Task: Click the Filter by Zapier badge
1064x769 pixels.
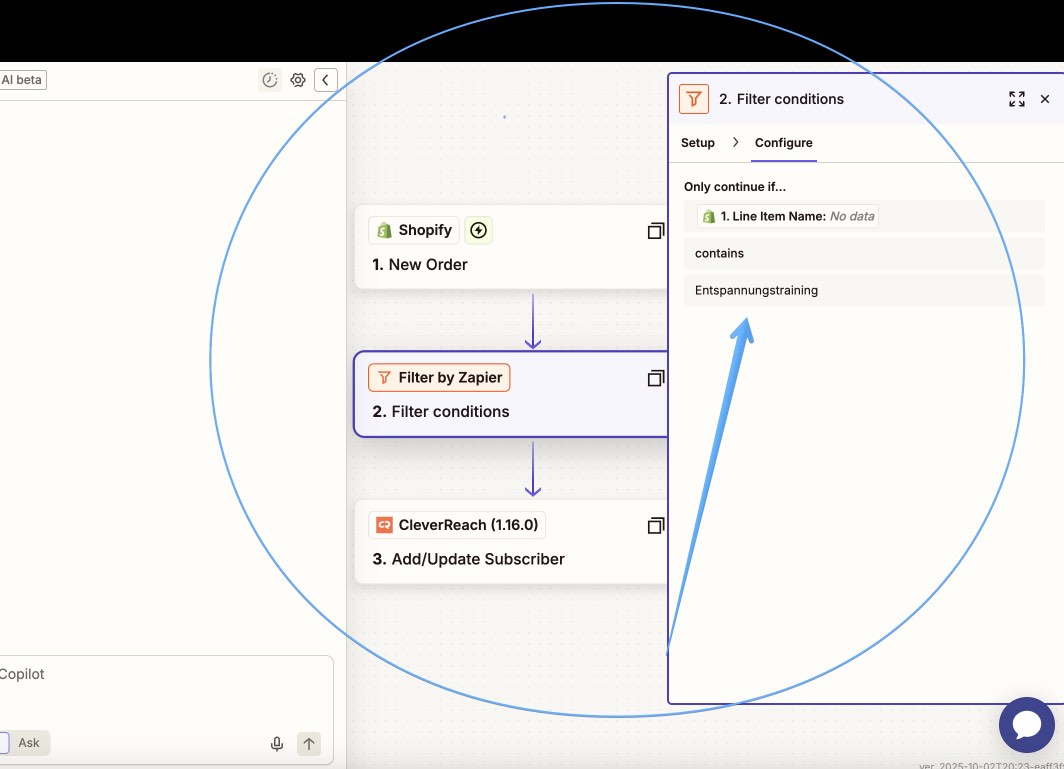Action: click(x=439, y=377)
